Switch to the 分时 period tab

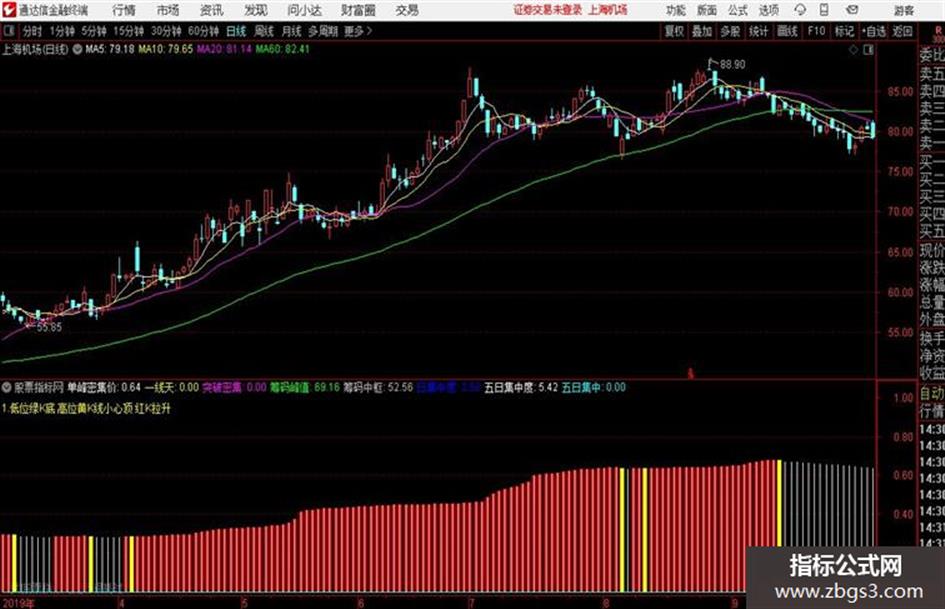pos(32,31)
